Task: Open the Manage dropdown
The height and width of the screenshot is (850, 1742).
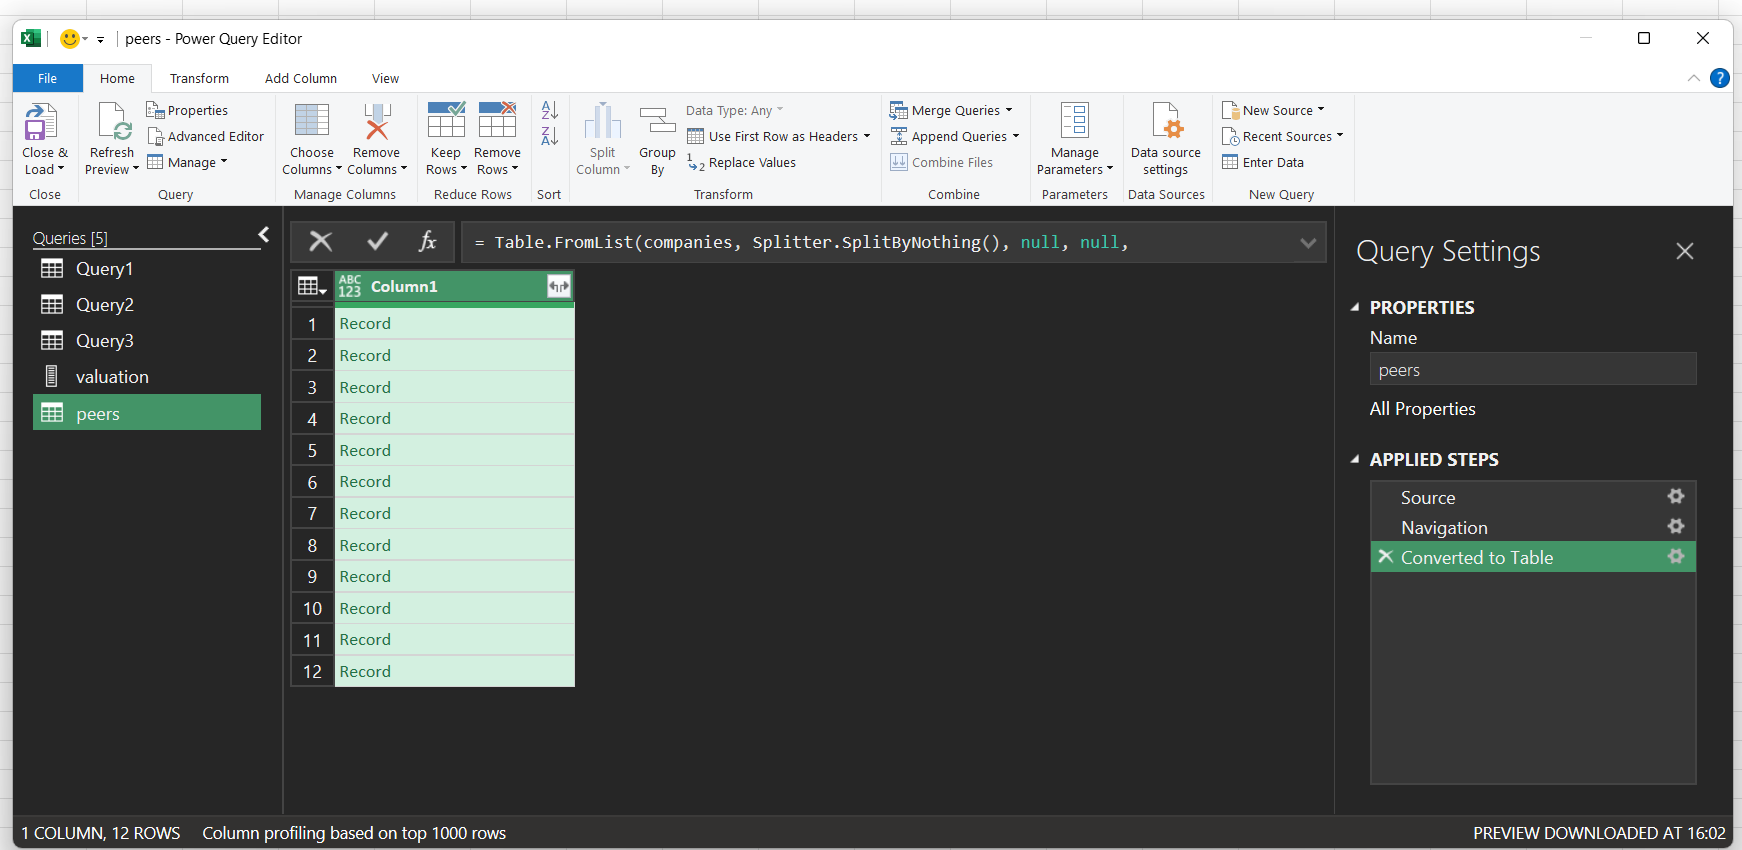Action: click(x=188, y=162)
